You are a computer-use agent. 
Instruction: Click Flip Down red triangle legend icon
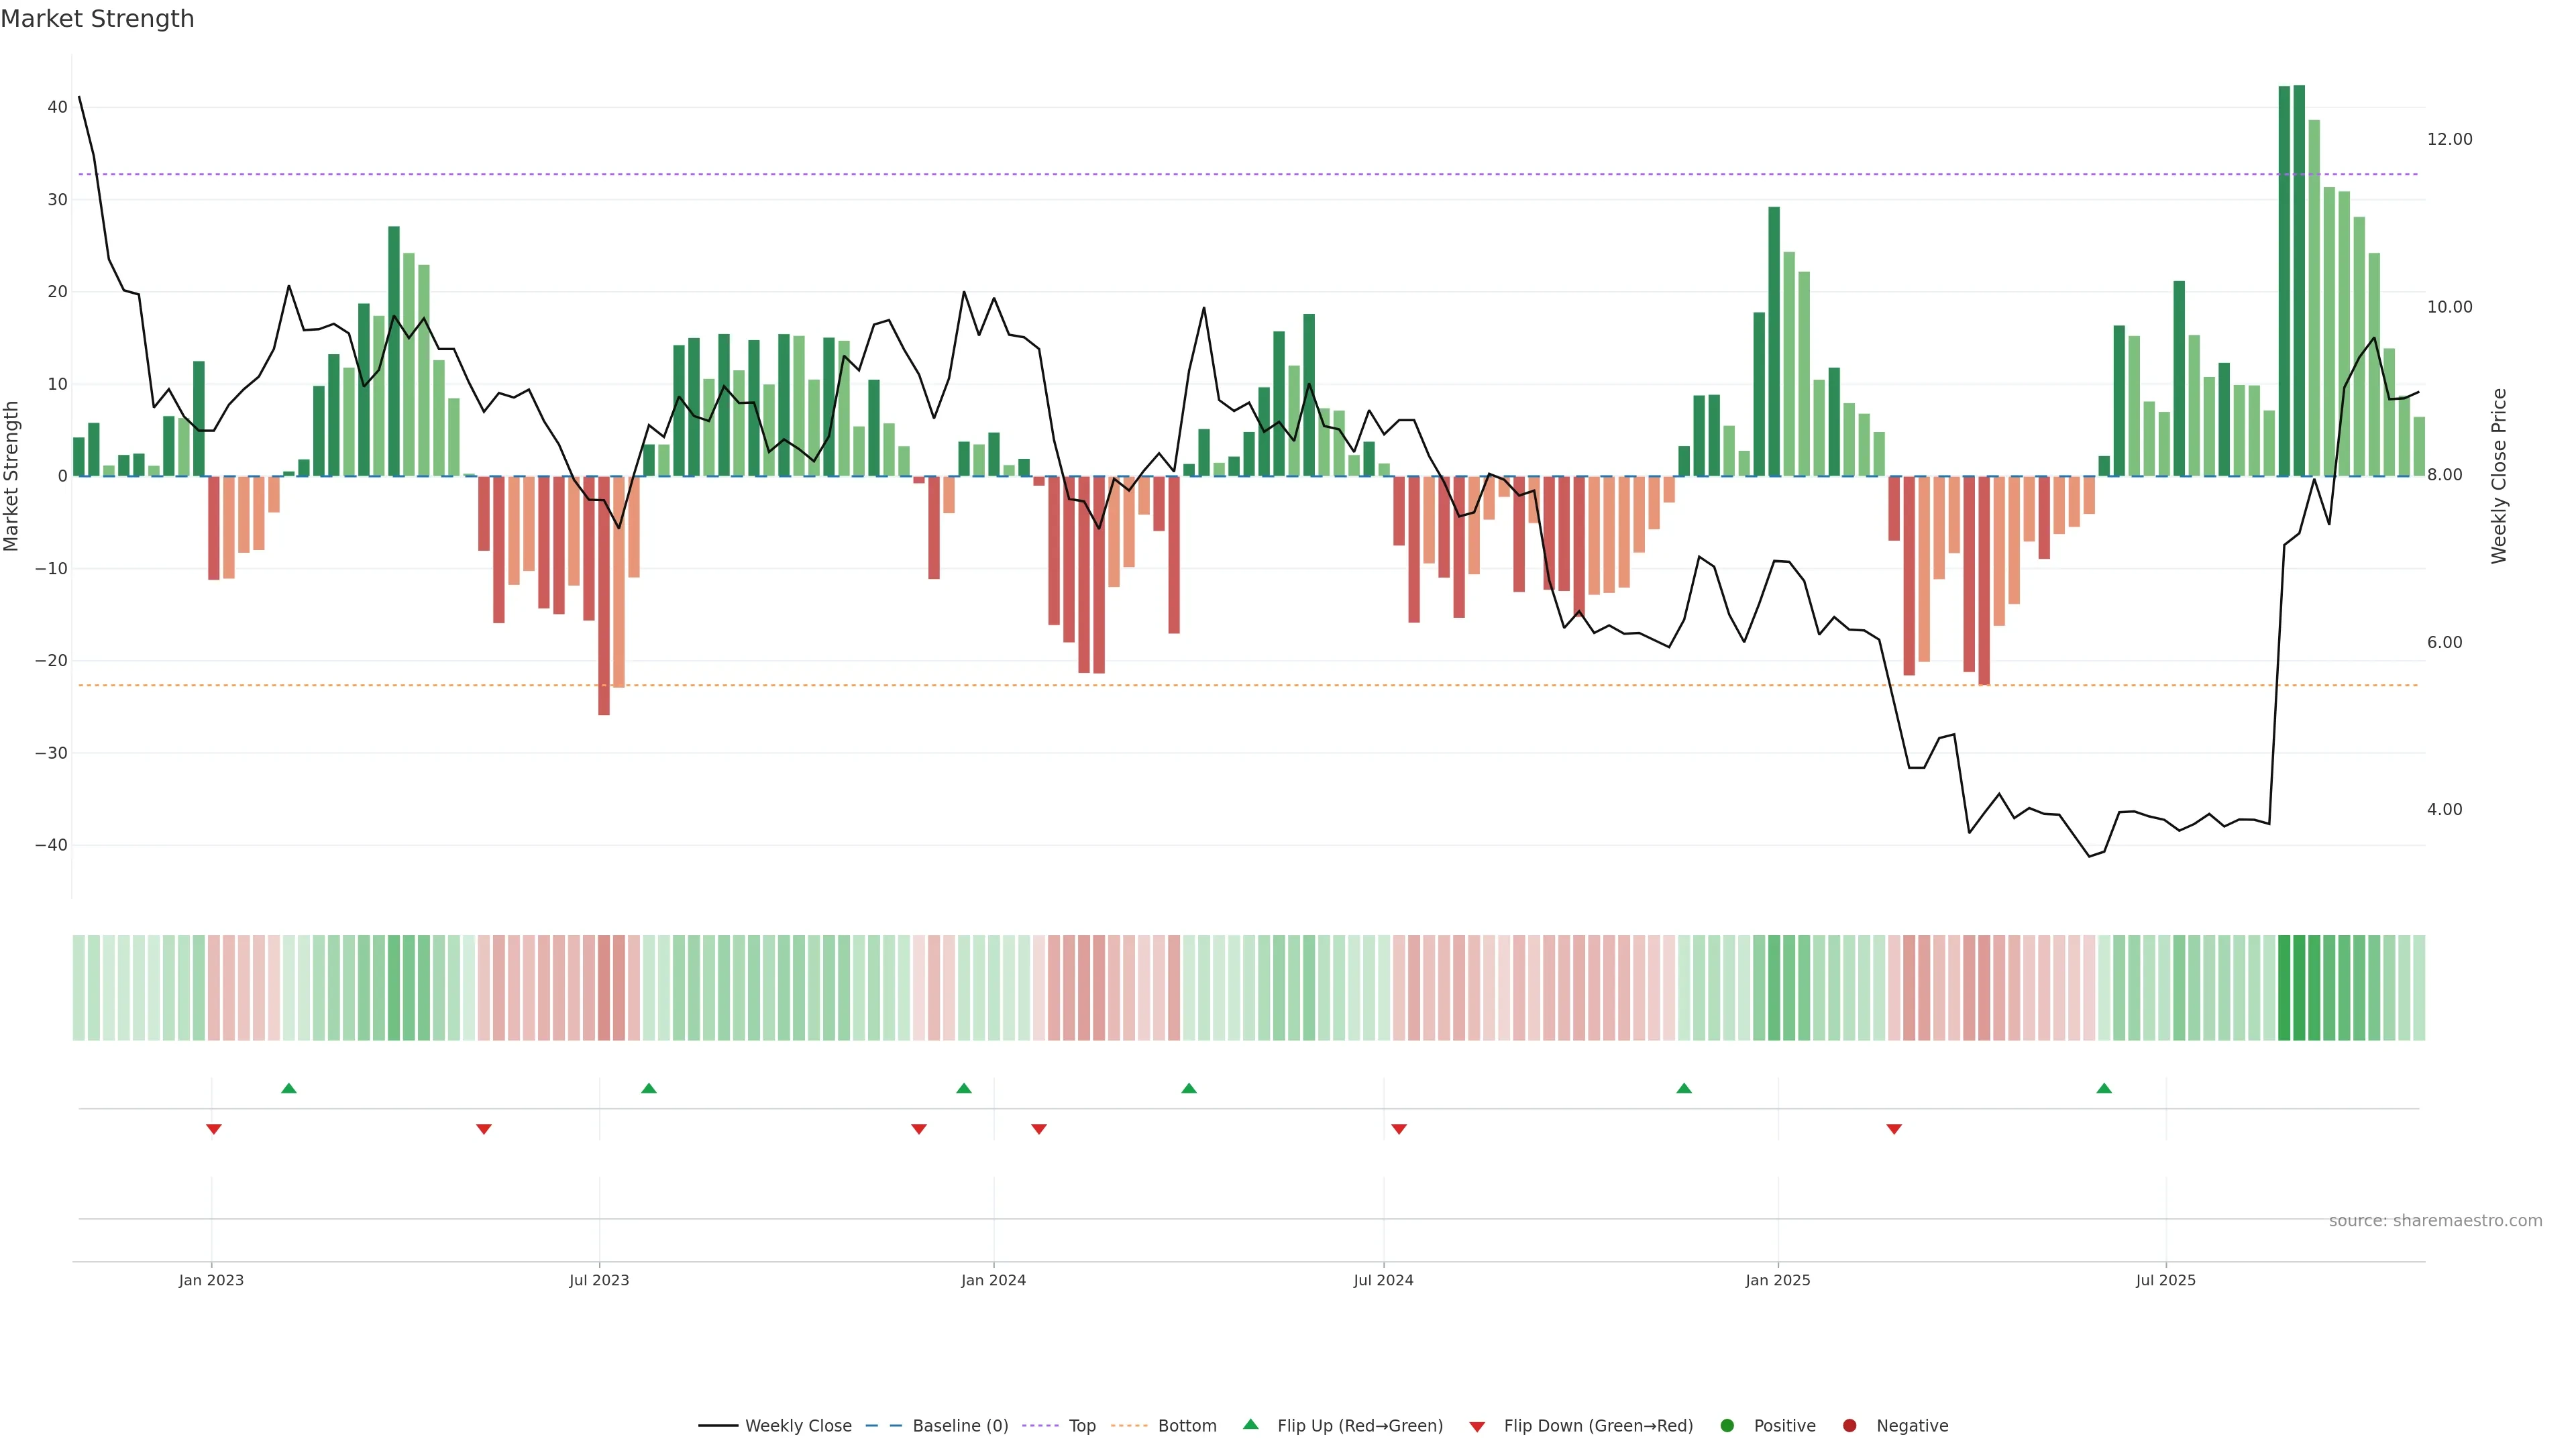[1477, 1426]
